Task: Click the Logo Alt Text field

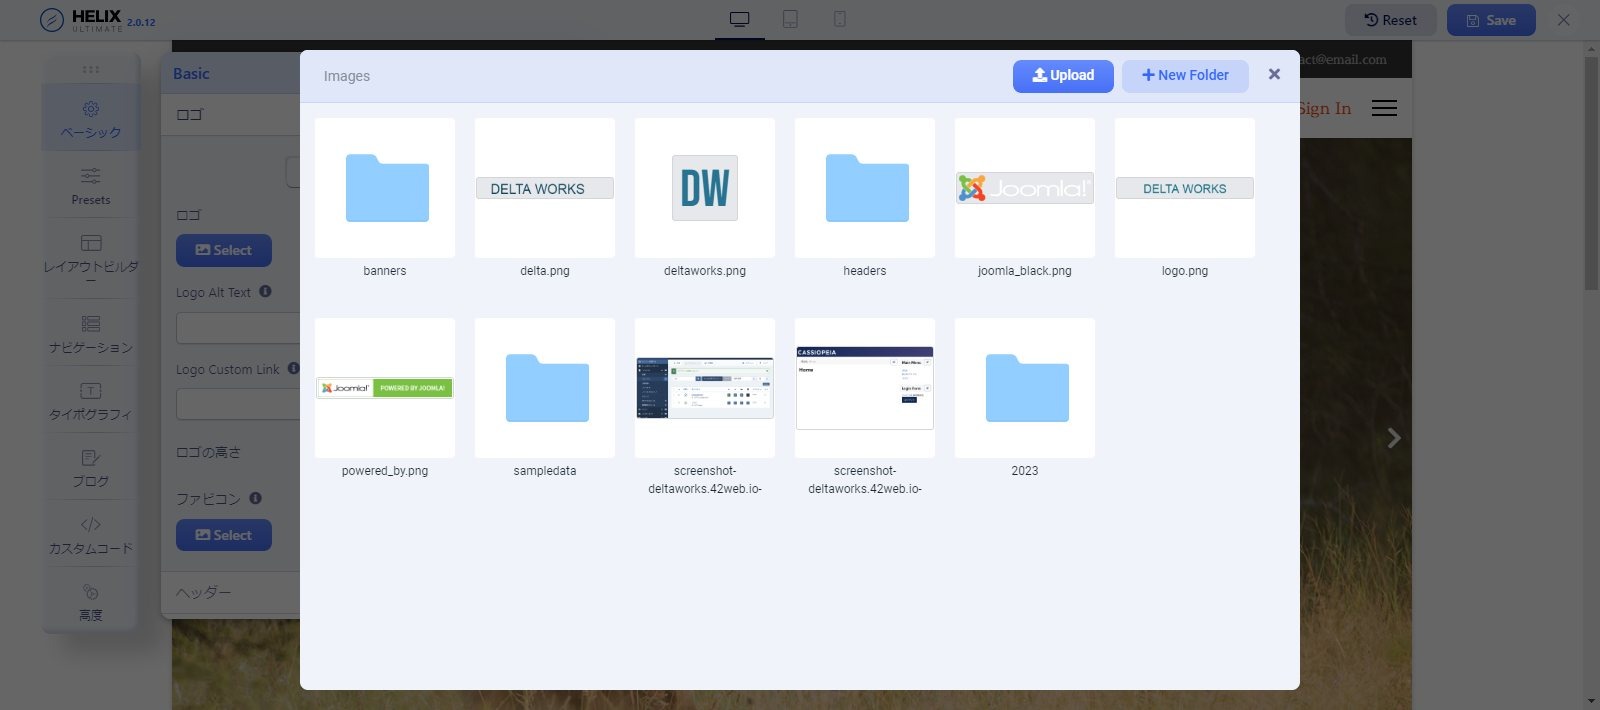Action: coord(238,328)
